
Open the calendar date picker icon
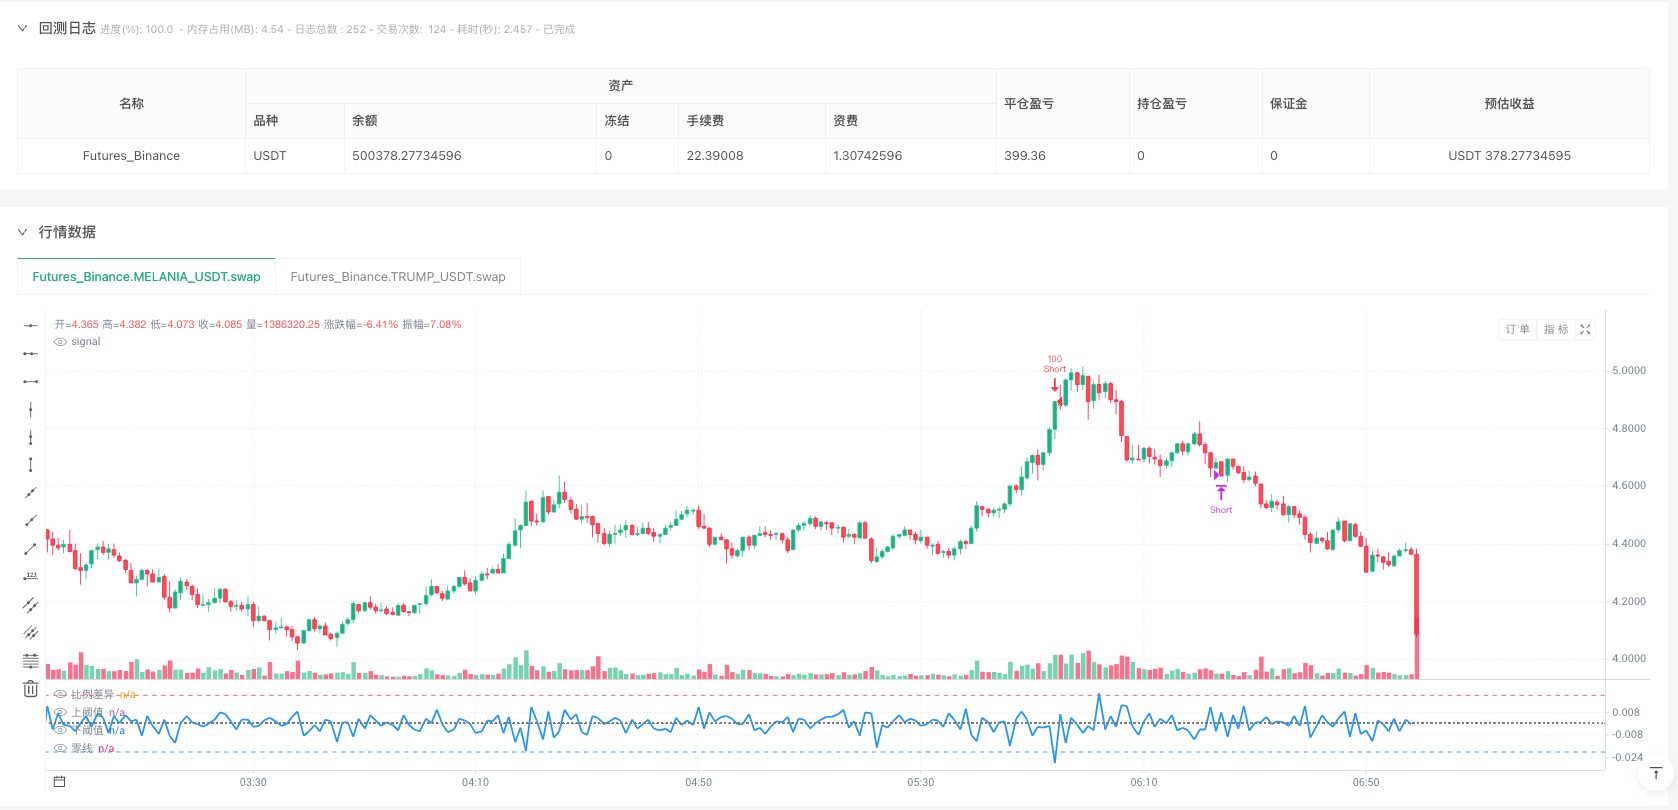pos(59,782)
